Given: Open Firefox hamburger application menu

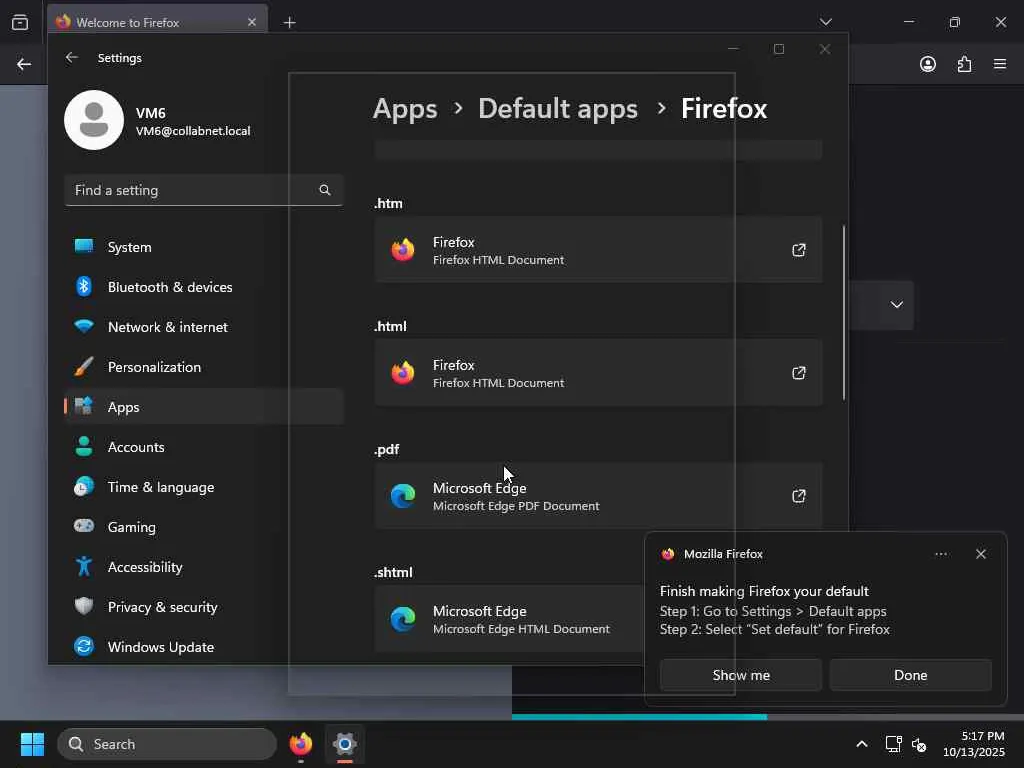Looking at the screenshot, I should click(1000, 64).
